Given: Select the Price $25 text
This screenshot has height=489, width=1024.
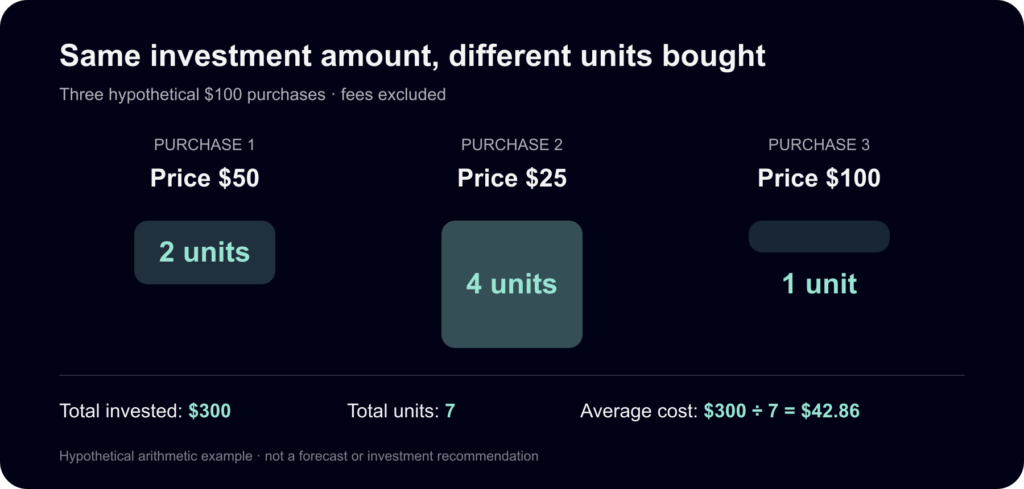Looking at the screenshot, I should pos(512,178).
